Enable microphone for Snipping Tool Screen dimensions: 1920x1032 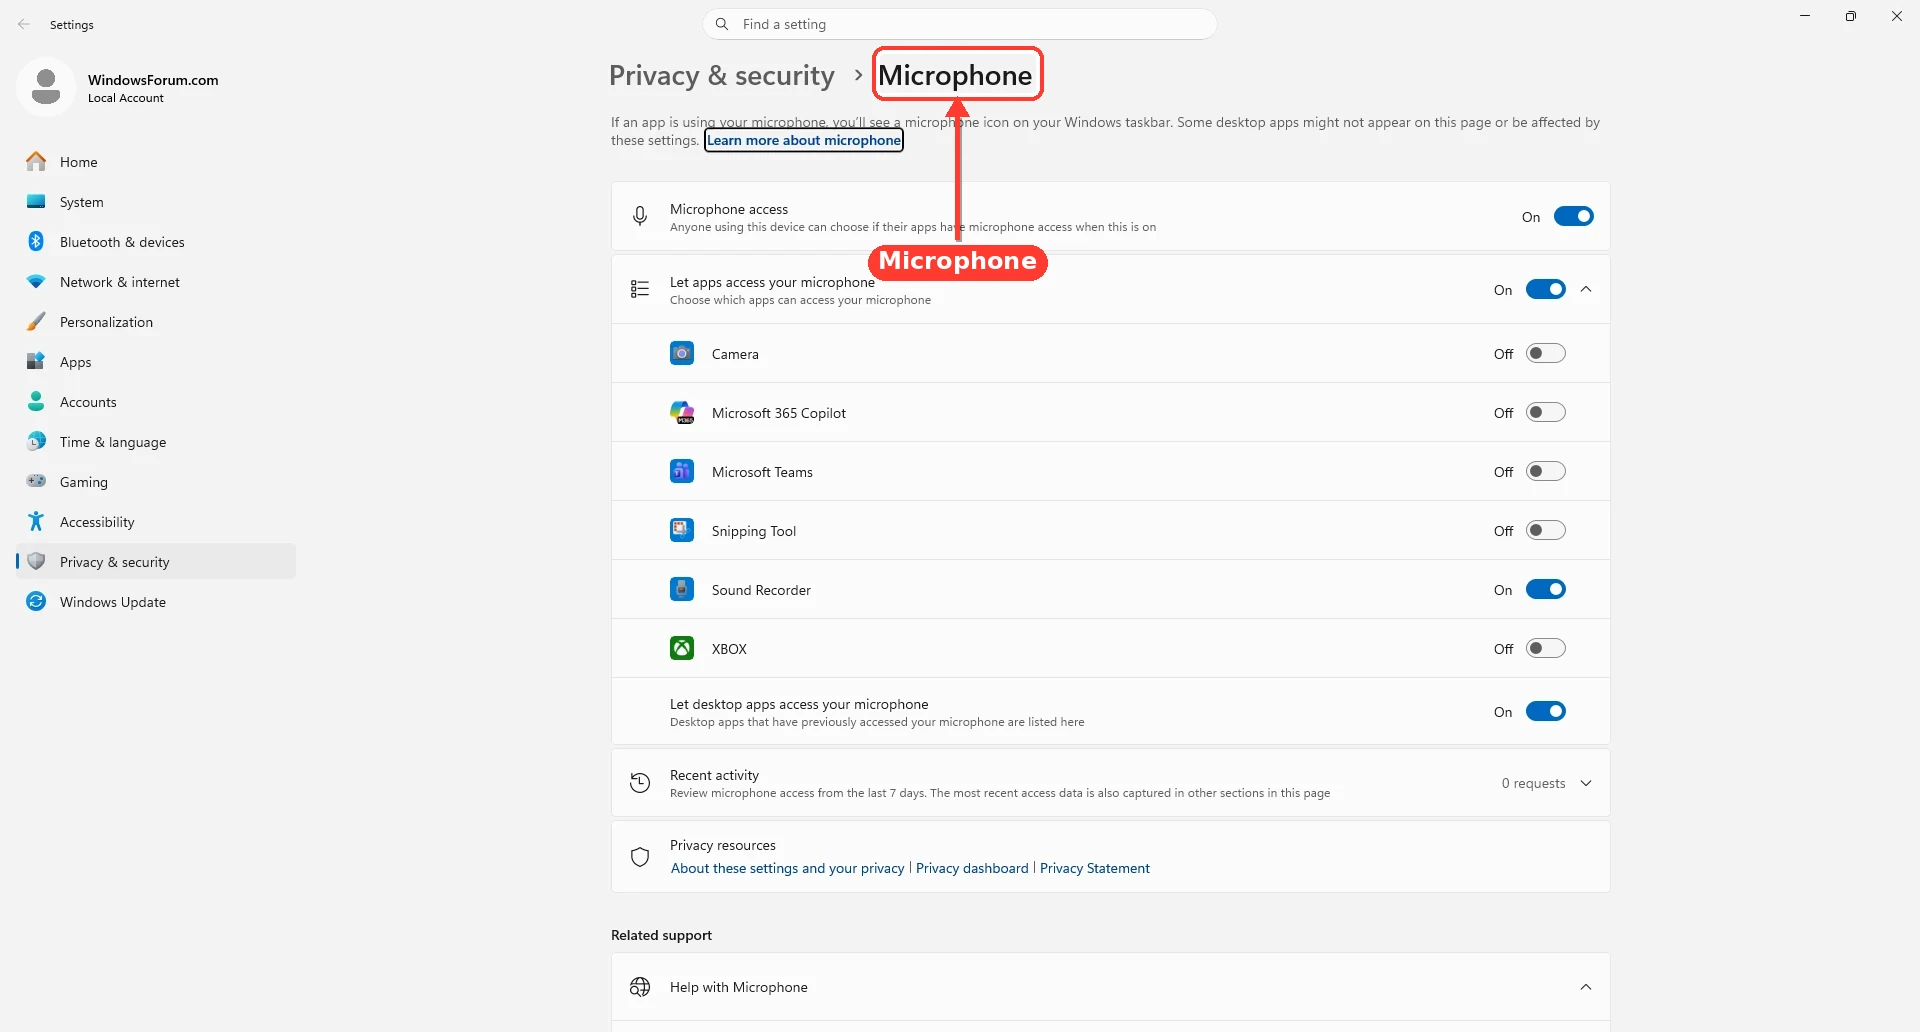click(x=1545, y=530)
